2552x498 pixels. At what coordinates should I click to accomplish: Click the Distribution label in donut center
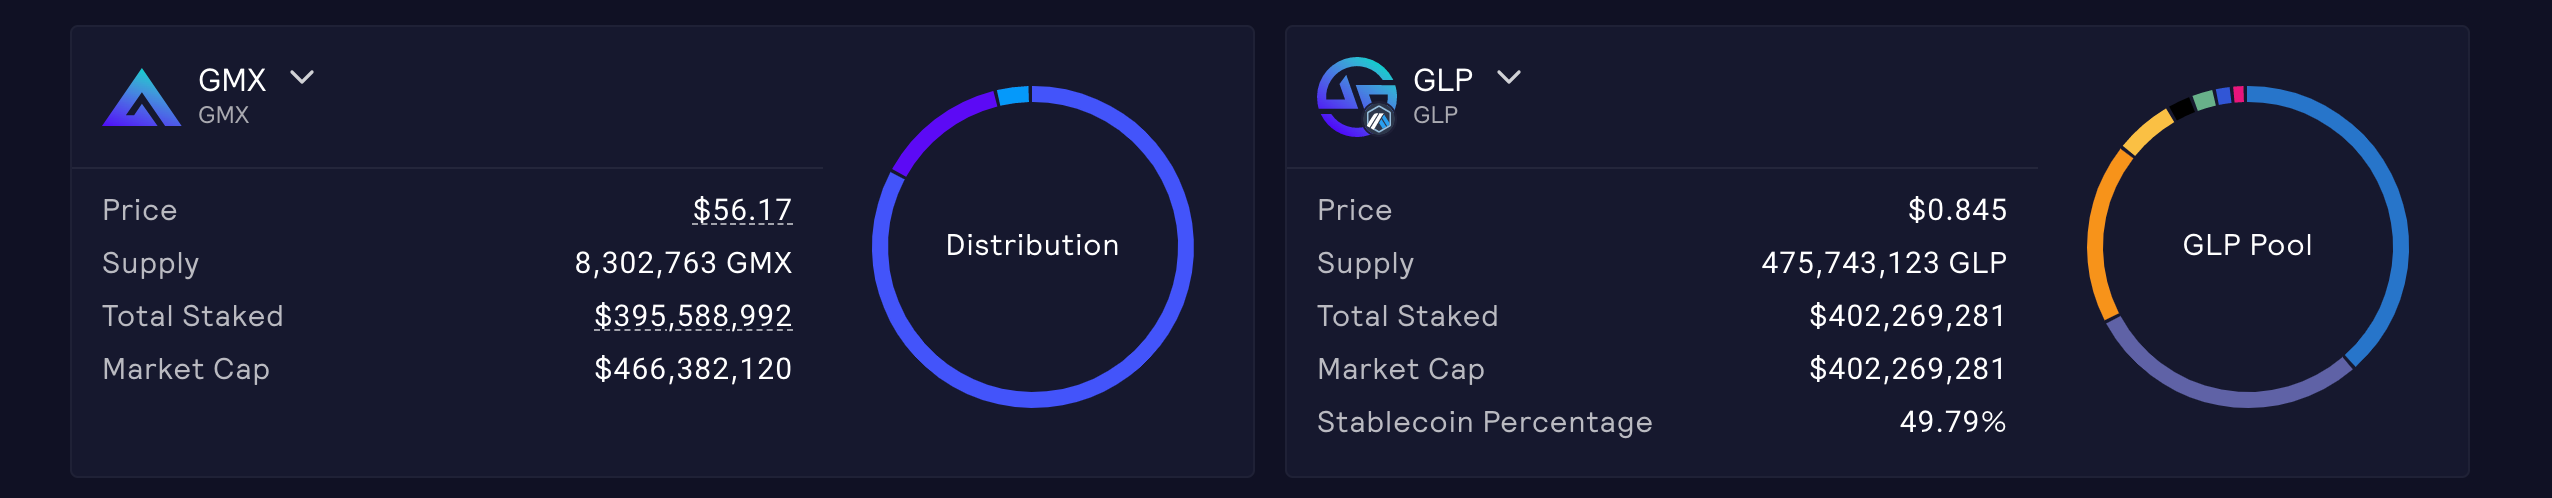pos(1032,245)
